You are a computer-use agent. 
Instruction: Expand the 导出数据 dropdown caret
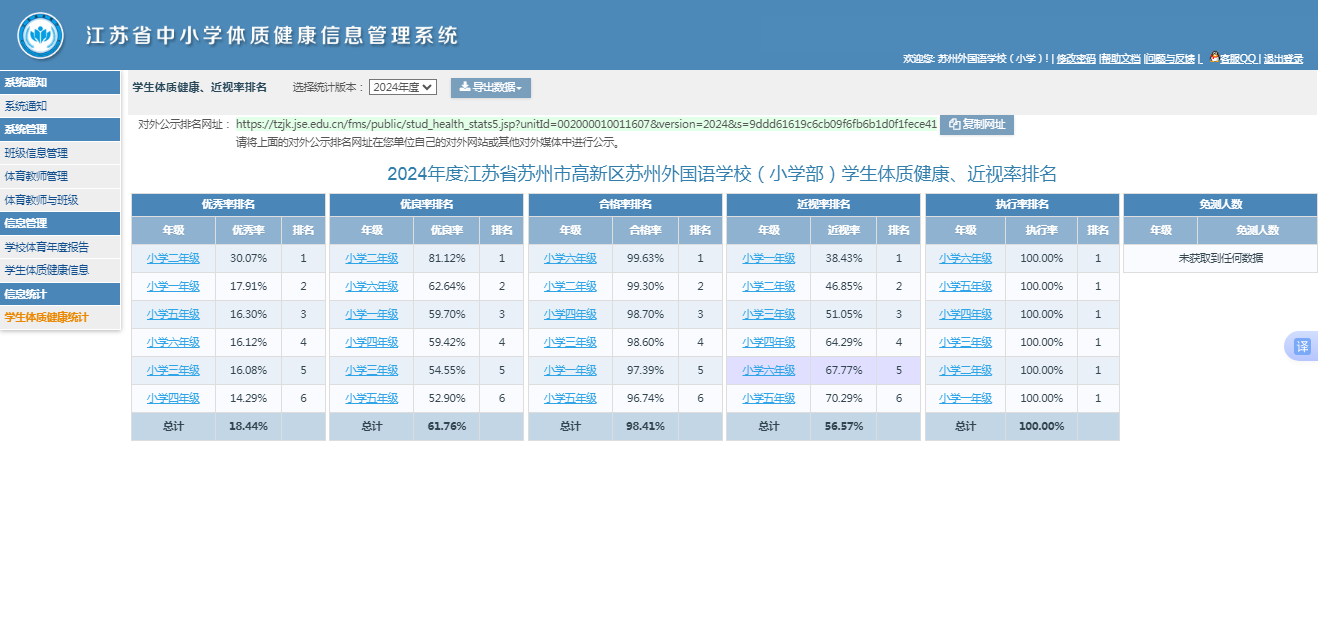519,87
